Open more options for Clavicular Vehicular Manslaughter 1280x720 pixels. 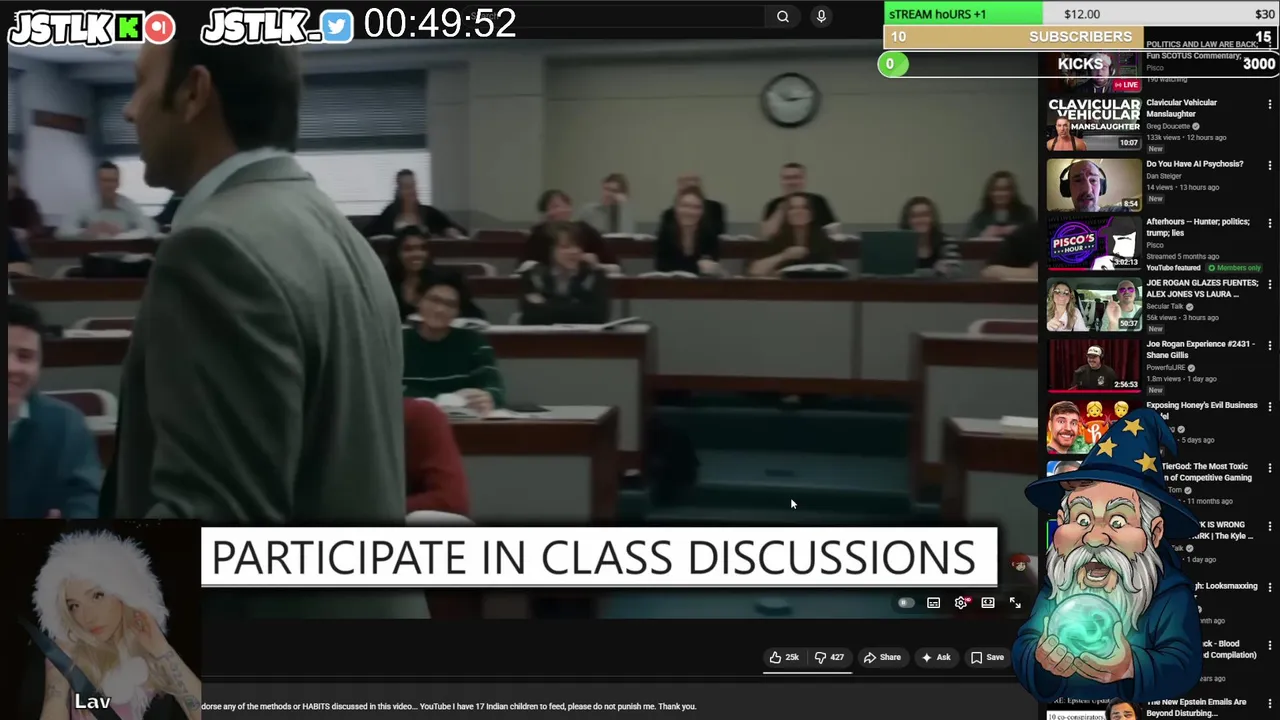[x=1270, y=104]
